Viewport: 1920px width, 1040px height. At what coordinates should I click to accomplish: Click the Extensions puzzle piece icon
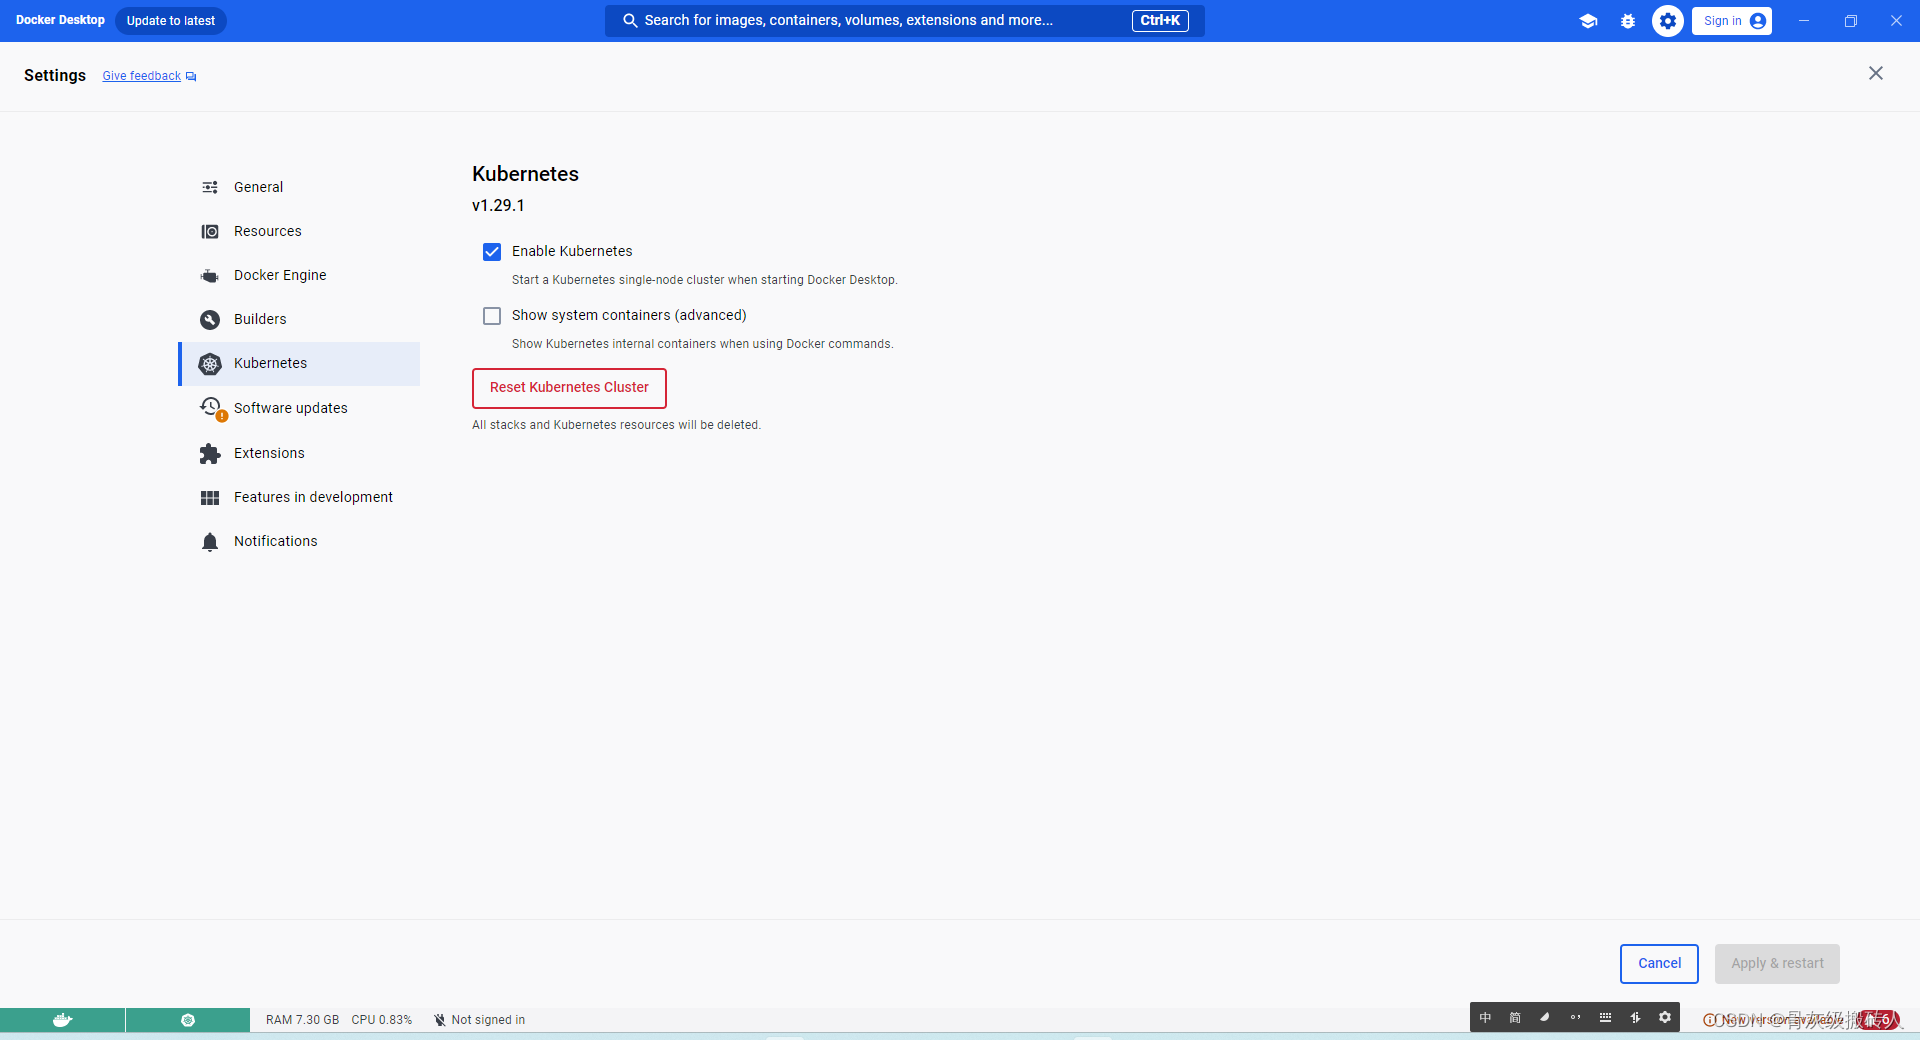tap(210, 453)
